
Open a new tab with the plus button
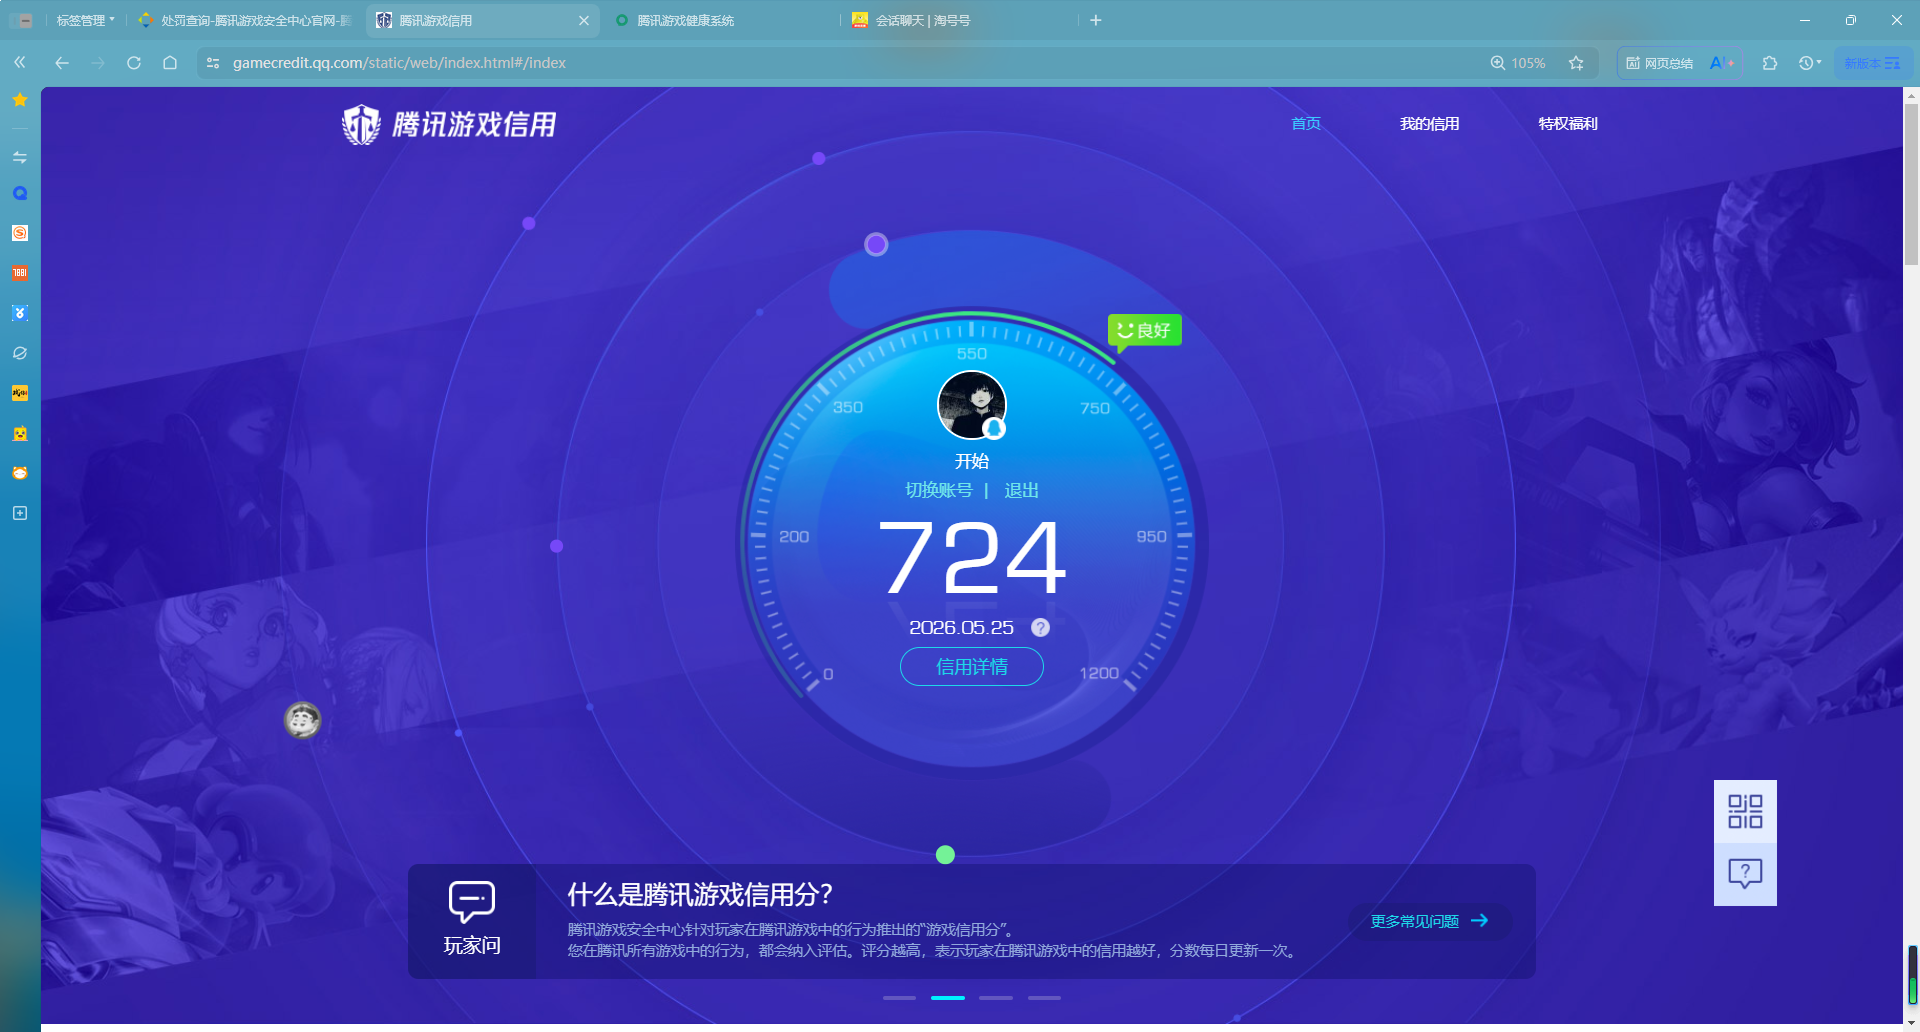click(1096, 20)
